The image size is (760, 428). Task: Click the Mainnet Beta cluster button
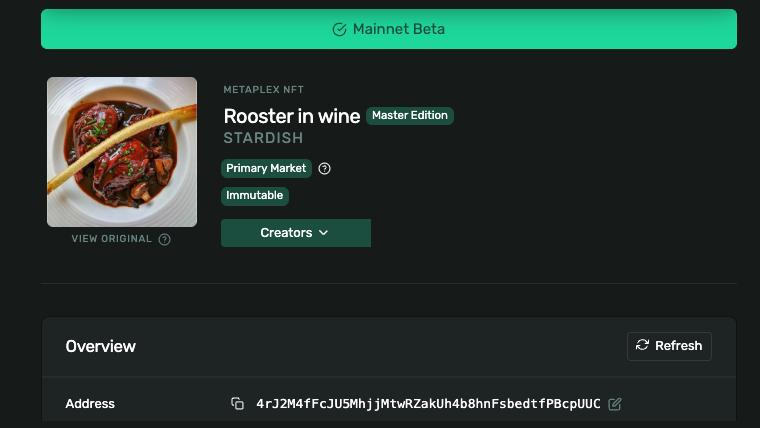[x=388, y=29]
